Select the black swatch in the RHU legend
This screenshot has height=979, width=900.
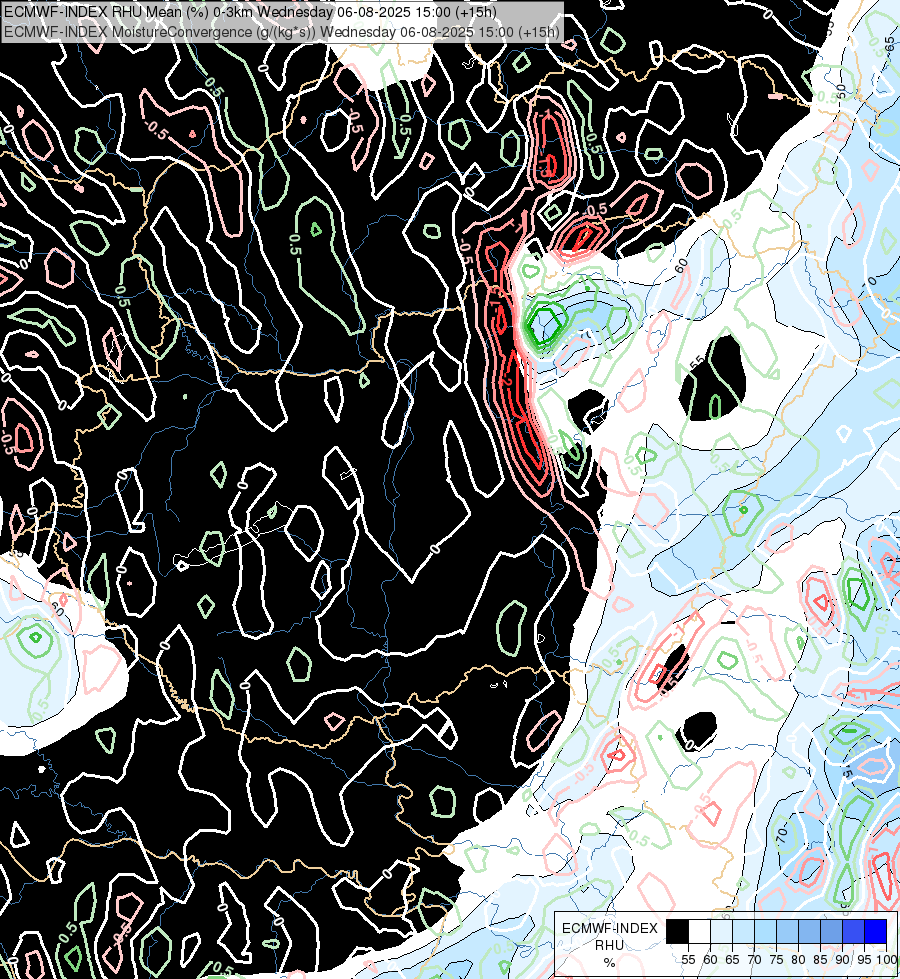678,931
